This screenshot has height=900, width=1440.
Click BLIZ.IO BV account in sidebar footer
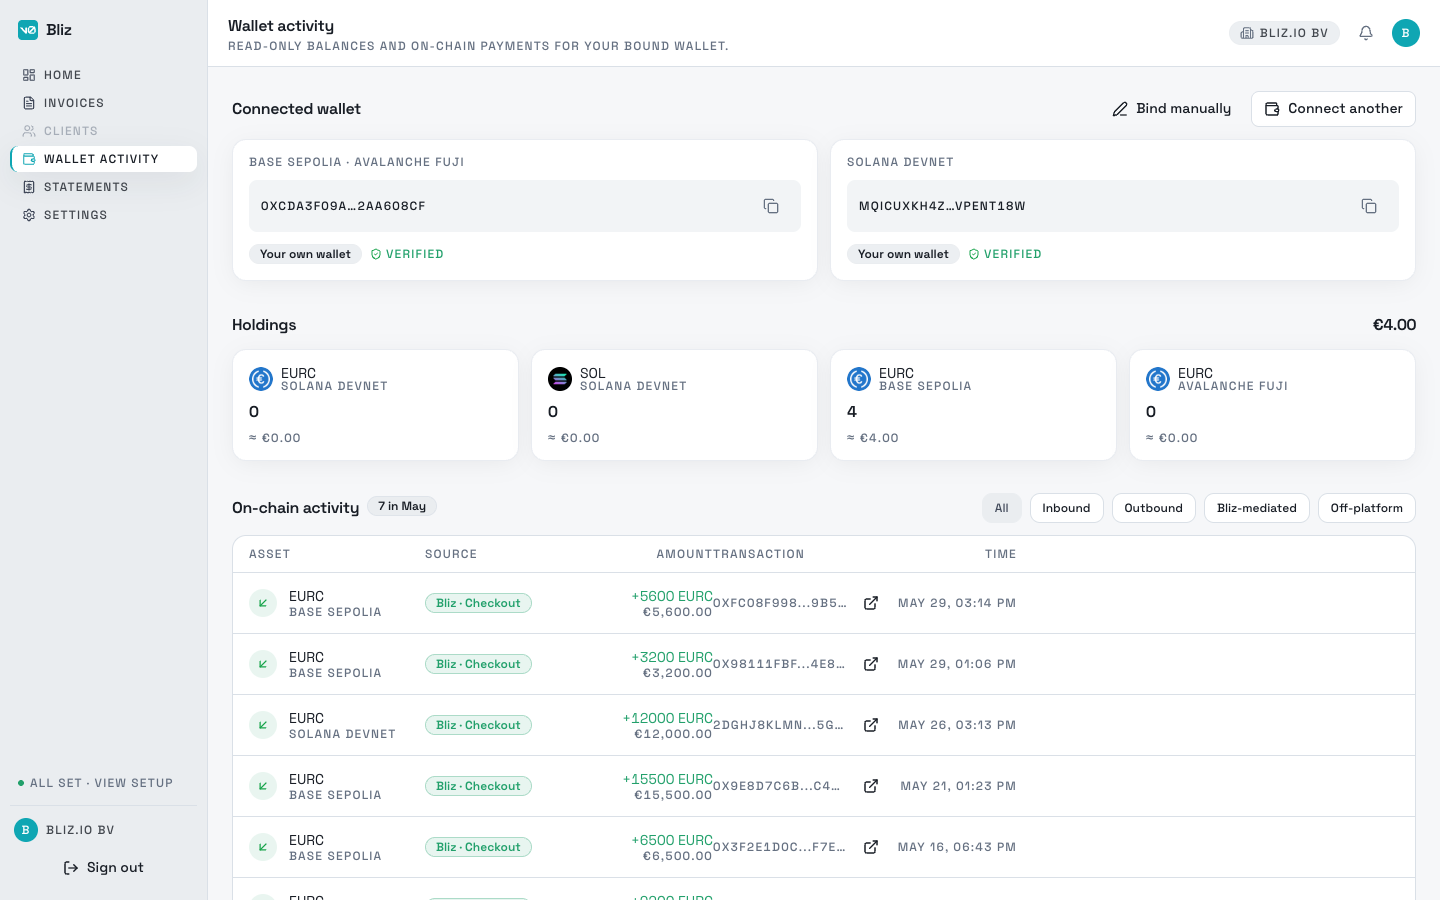coord(80,830)
